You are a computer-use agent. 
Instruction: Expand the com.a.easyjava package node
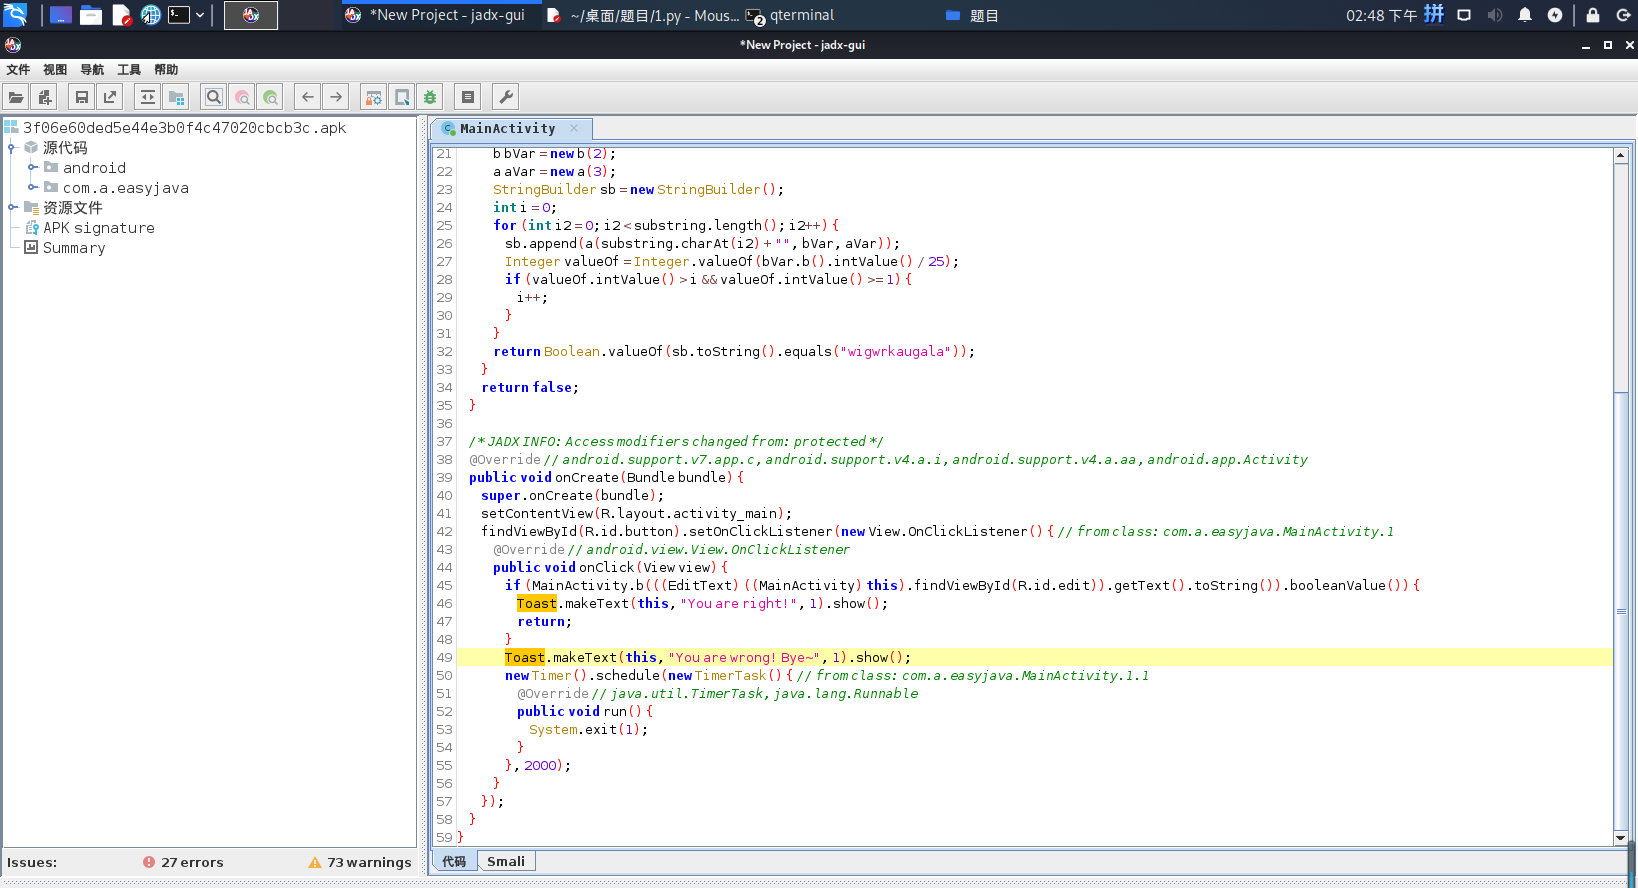(32, 188)
